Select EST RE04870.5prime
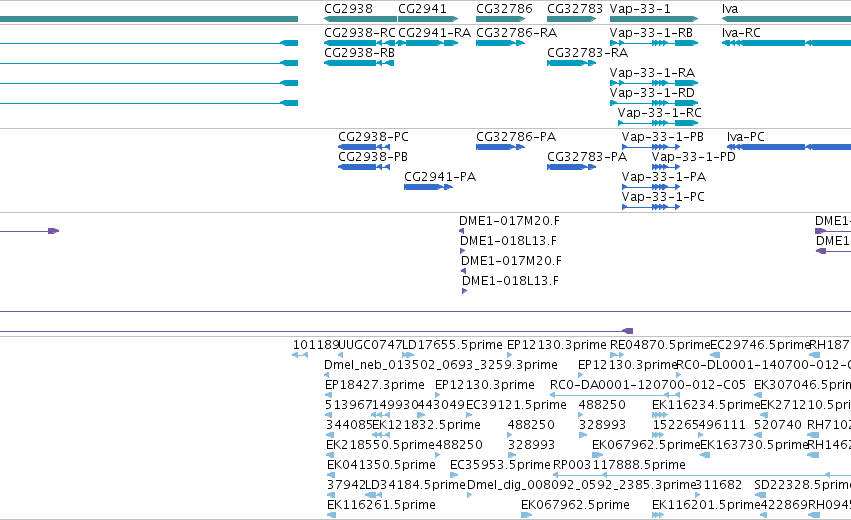Screen dimensions: 851x520 click(660, 345)
